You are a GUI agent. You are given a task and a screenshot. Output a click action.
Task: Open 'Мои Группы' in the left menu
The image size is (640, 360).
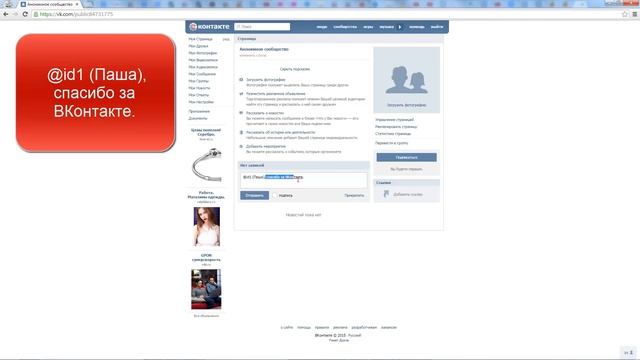pyautogui.click(x=198, y=81)
